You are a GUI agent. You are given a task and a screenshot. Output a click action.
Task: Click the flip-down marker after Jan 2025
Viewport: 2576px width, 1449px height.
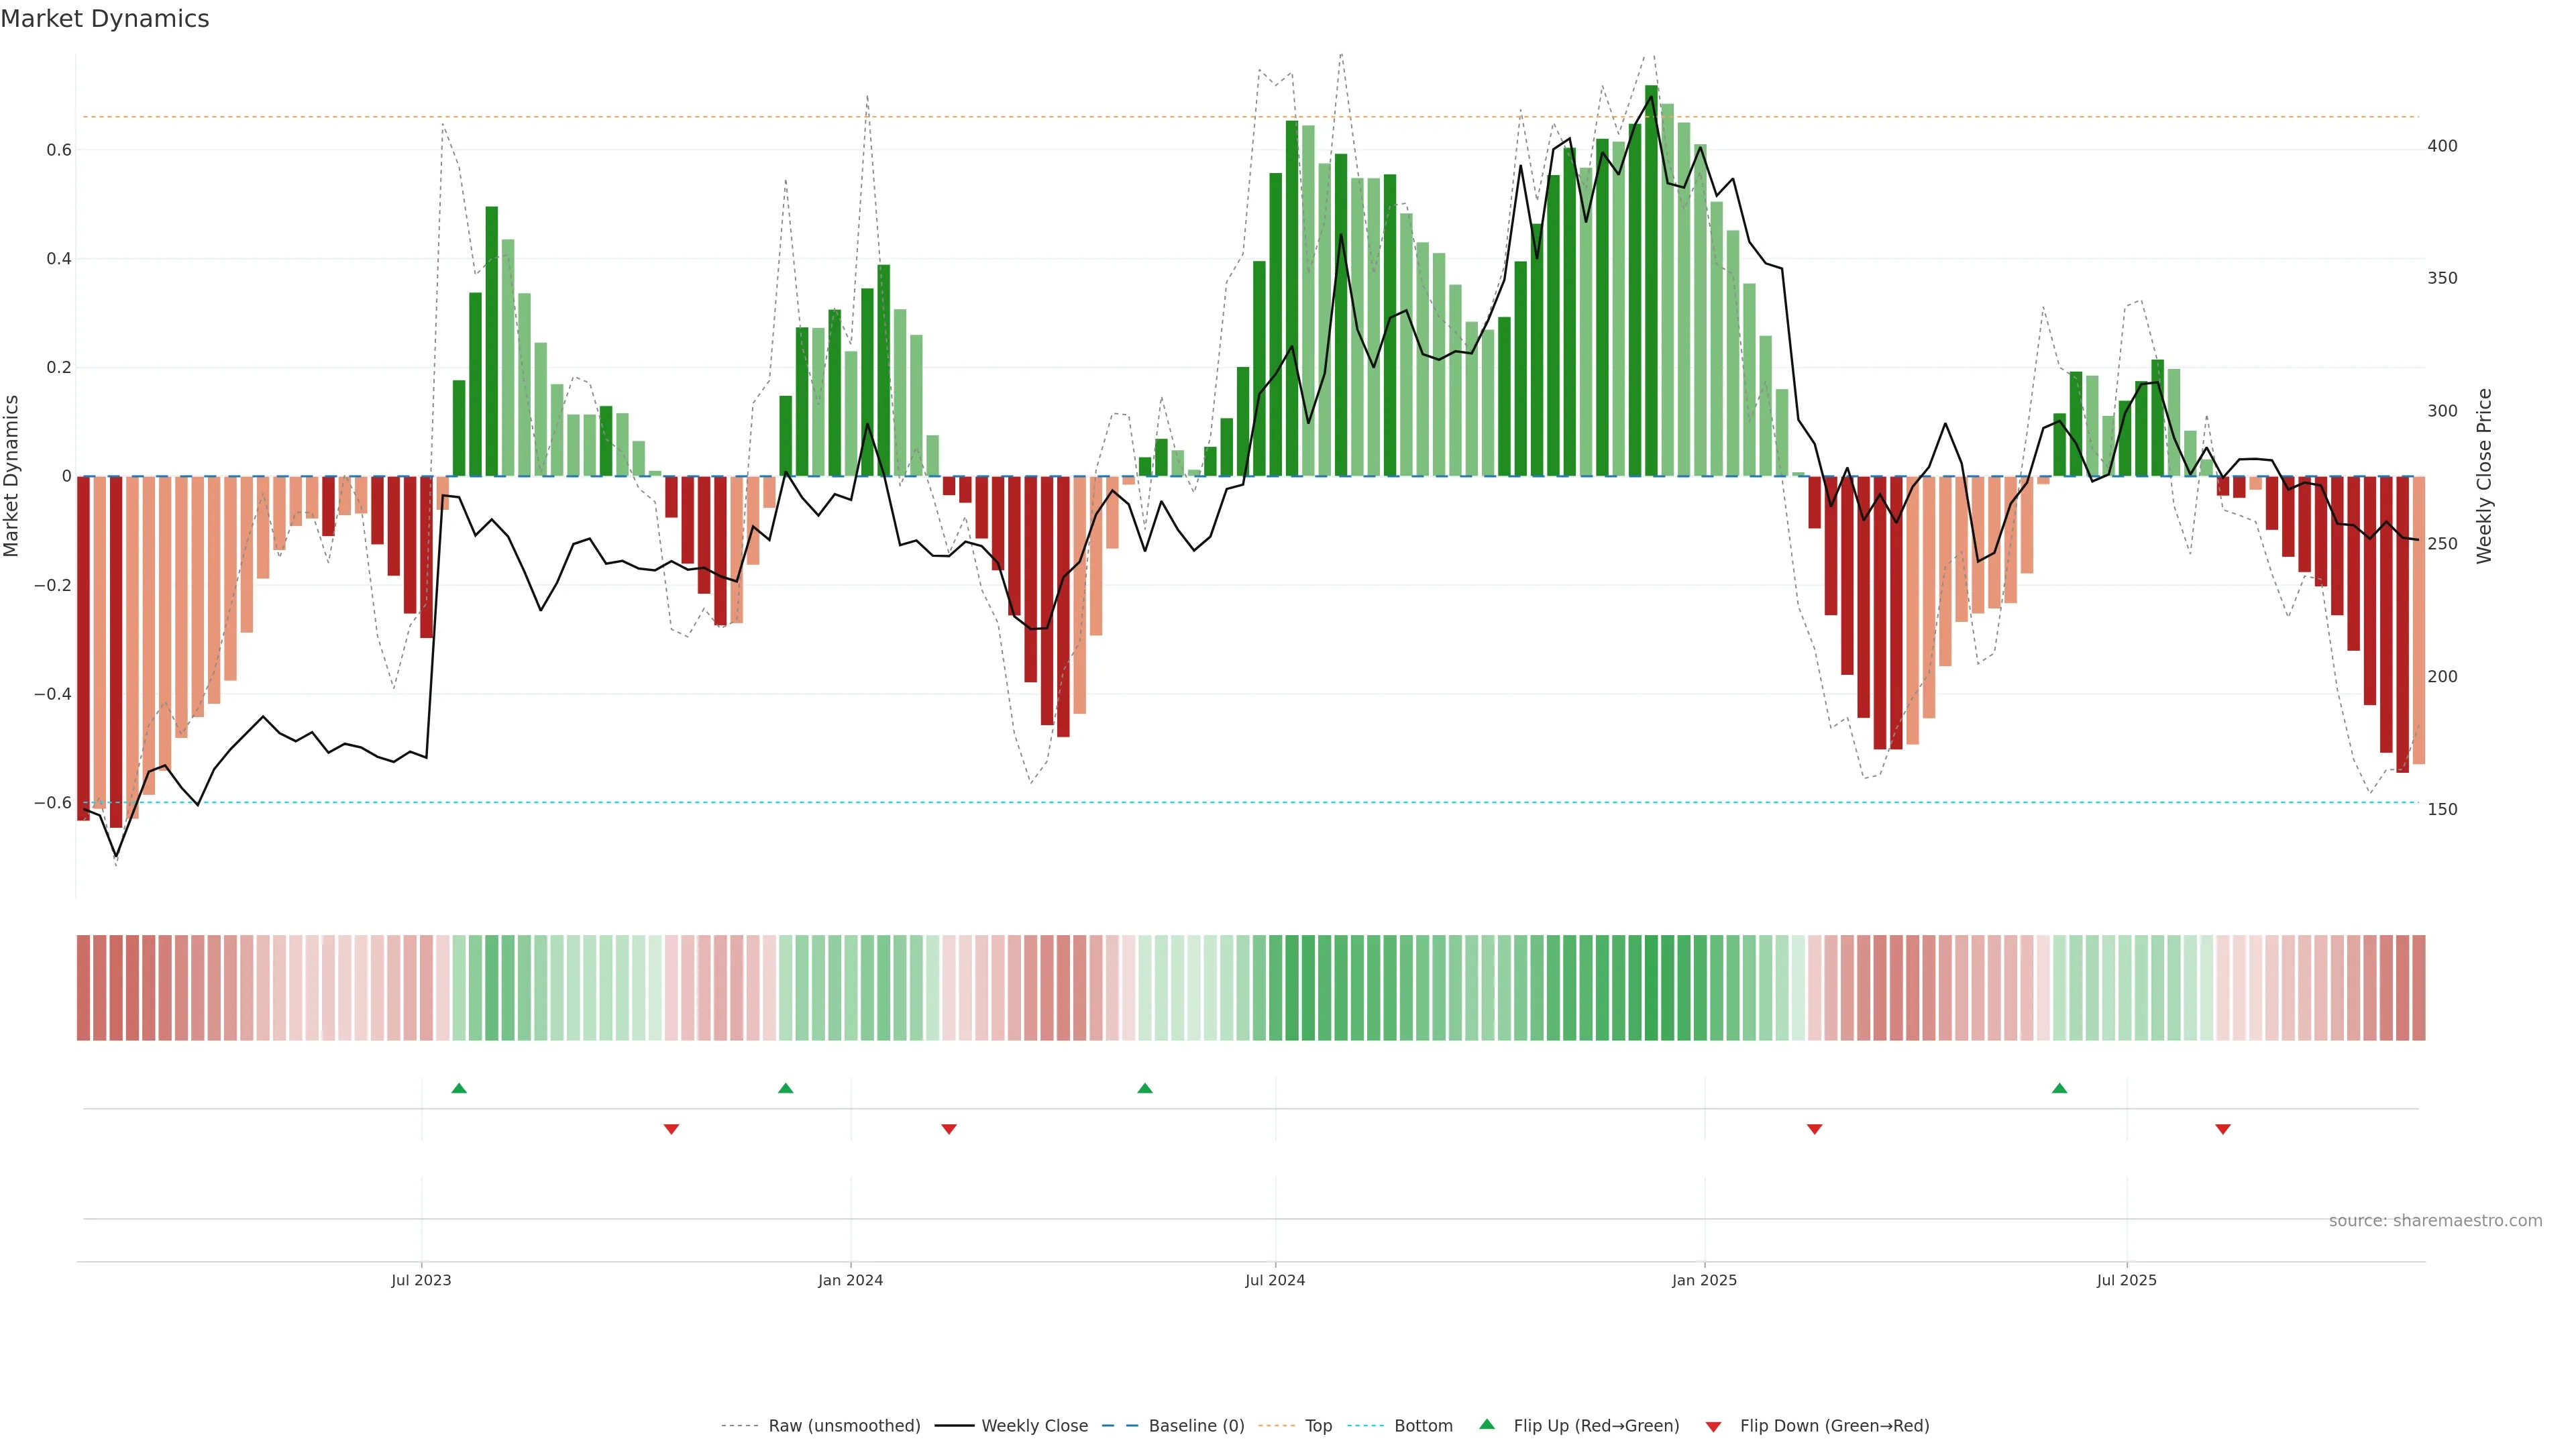1814,1129
